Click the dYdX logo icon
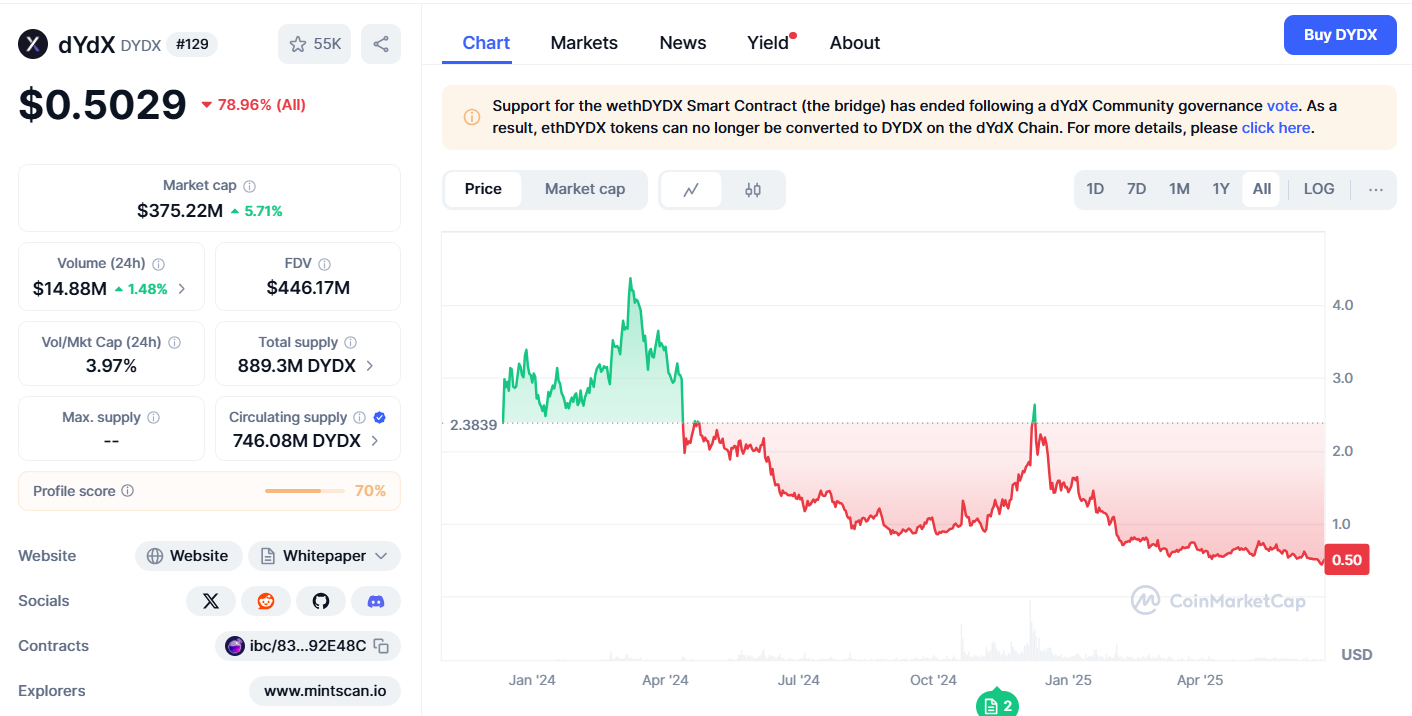 33,44
